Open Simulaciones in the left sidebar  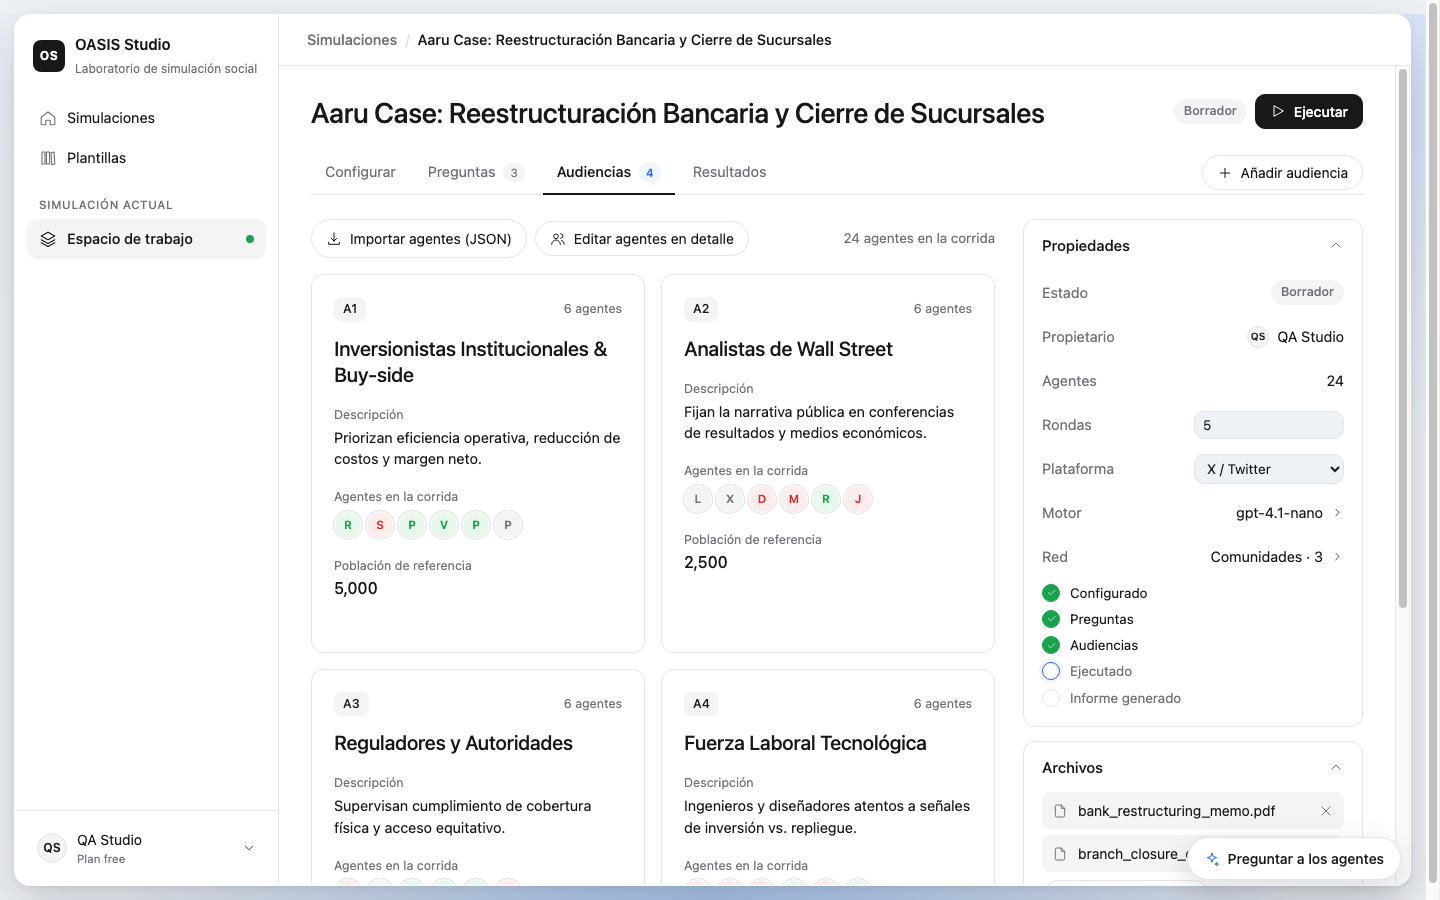pos(146,118)
